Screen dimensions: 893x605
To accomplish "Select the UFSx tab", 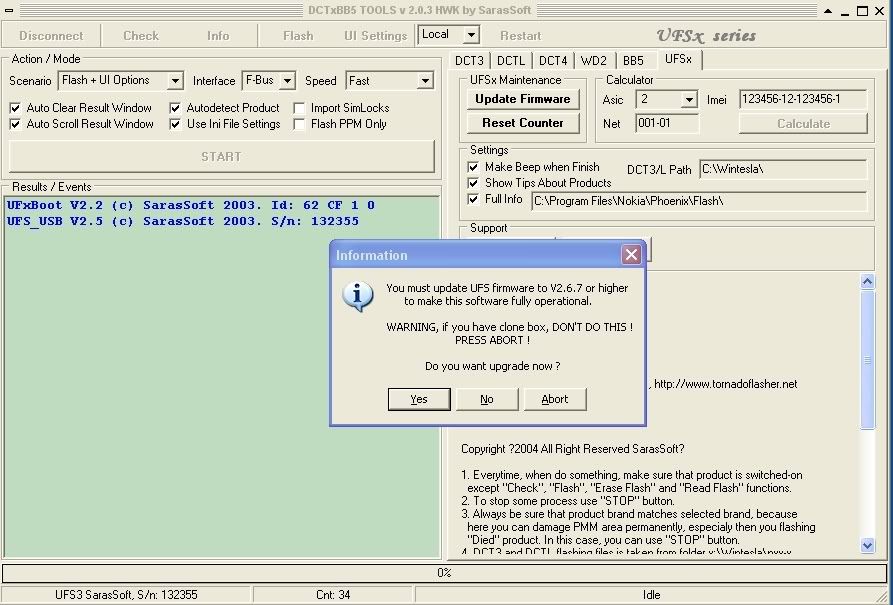I will click(678, 59).
